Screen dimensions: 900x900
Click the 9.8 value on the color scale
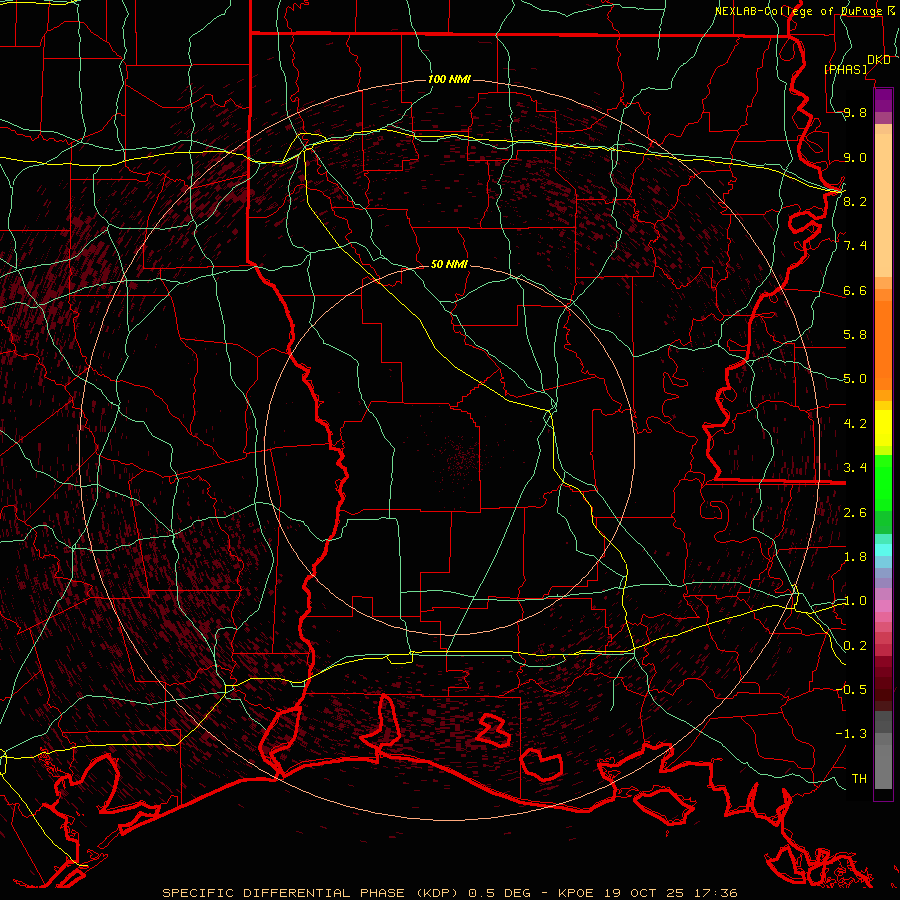(x=855, y=112)
